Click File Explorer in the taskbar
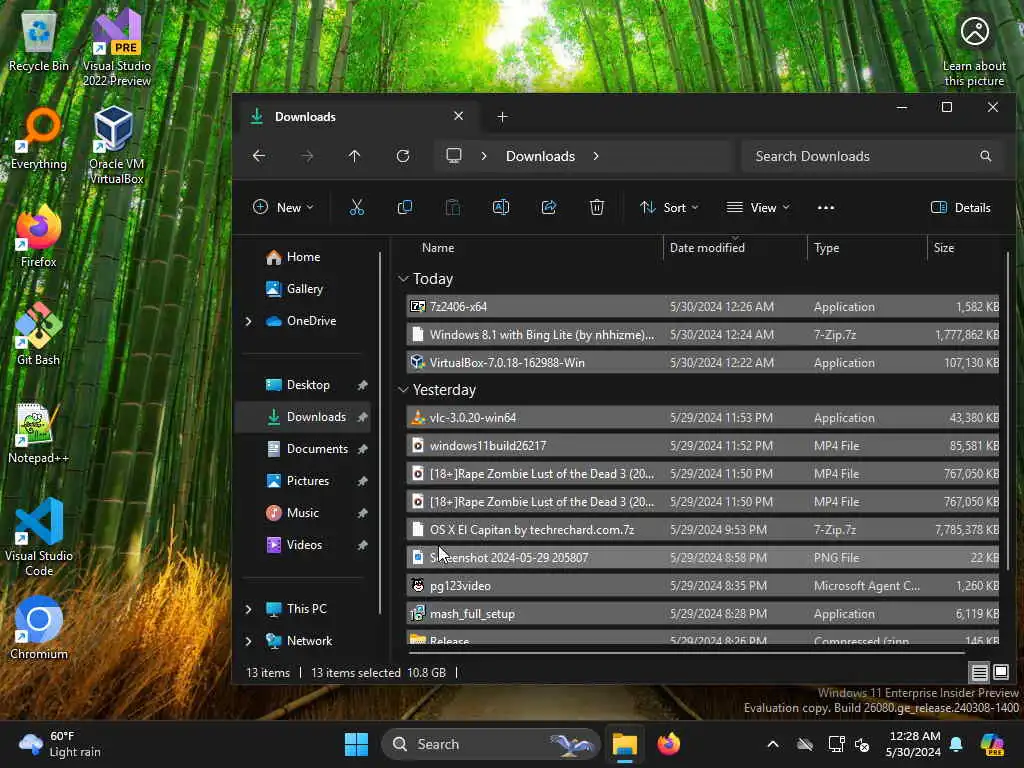Viewport: 1024px width, 768px height. [624, 744]
